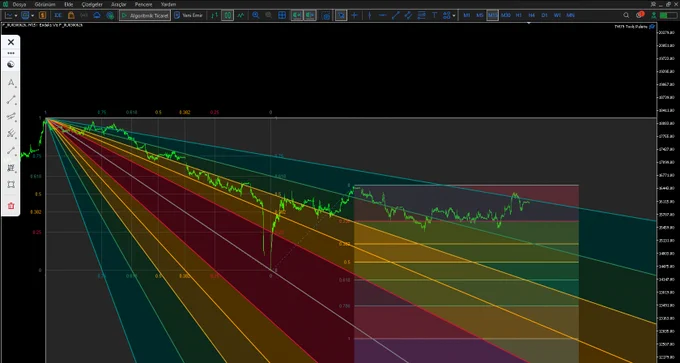The width and height of the screenshot is (680, 363).
Task: Open the Çizelgeler menu
Action: (x=92, y=4)
